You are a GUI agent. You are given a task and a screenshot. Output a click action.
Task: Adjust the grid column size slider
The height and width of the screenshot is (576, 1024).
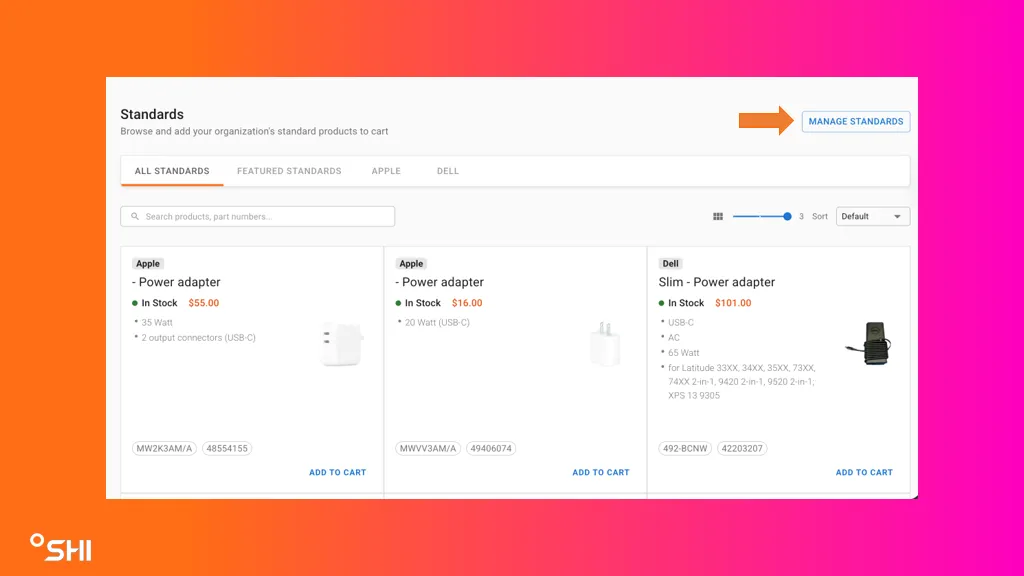point(761,216)
